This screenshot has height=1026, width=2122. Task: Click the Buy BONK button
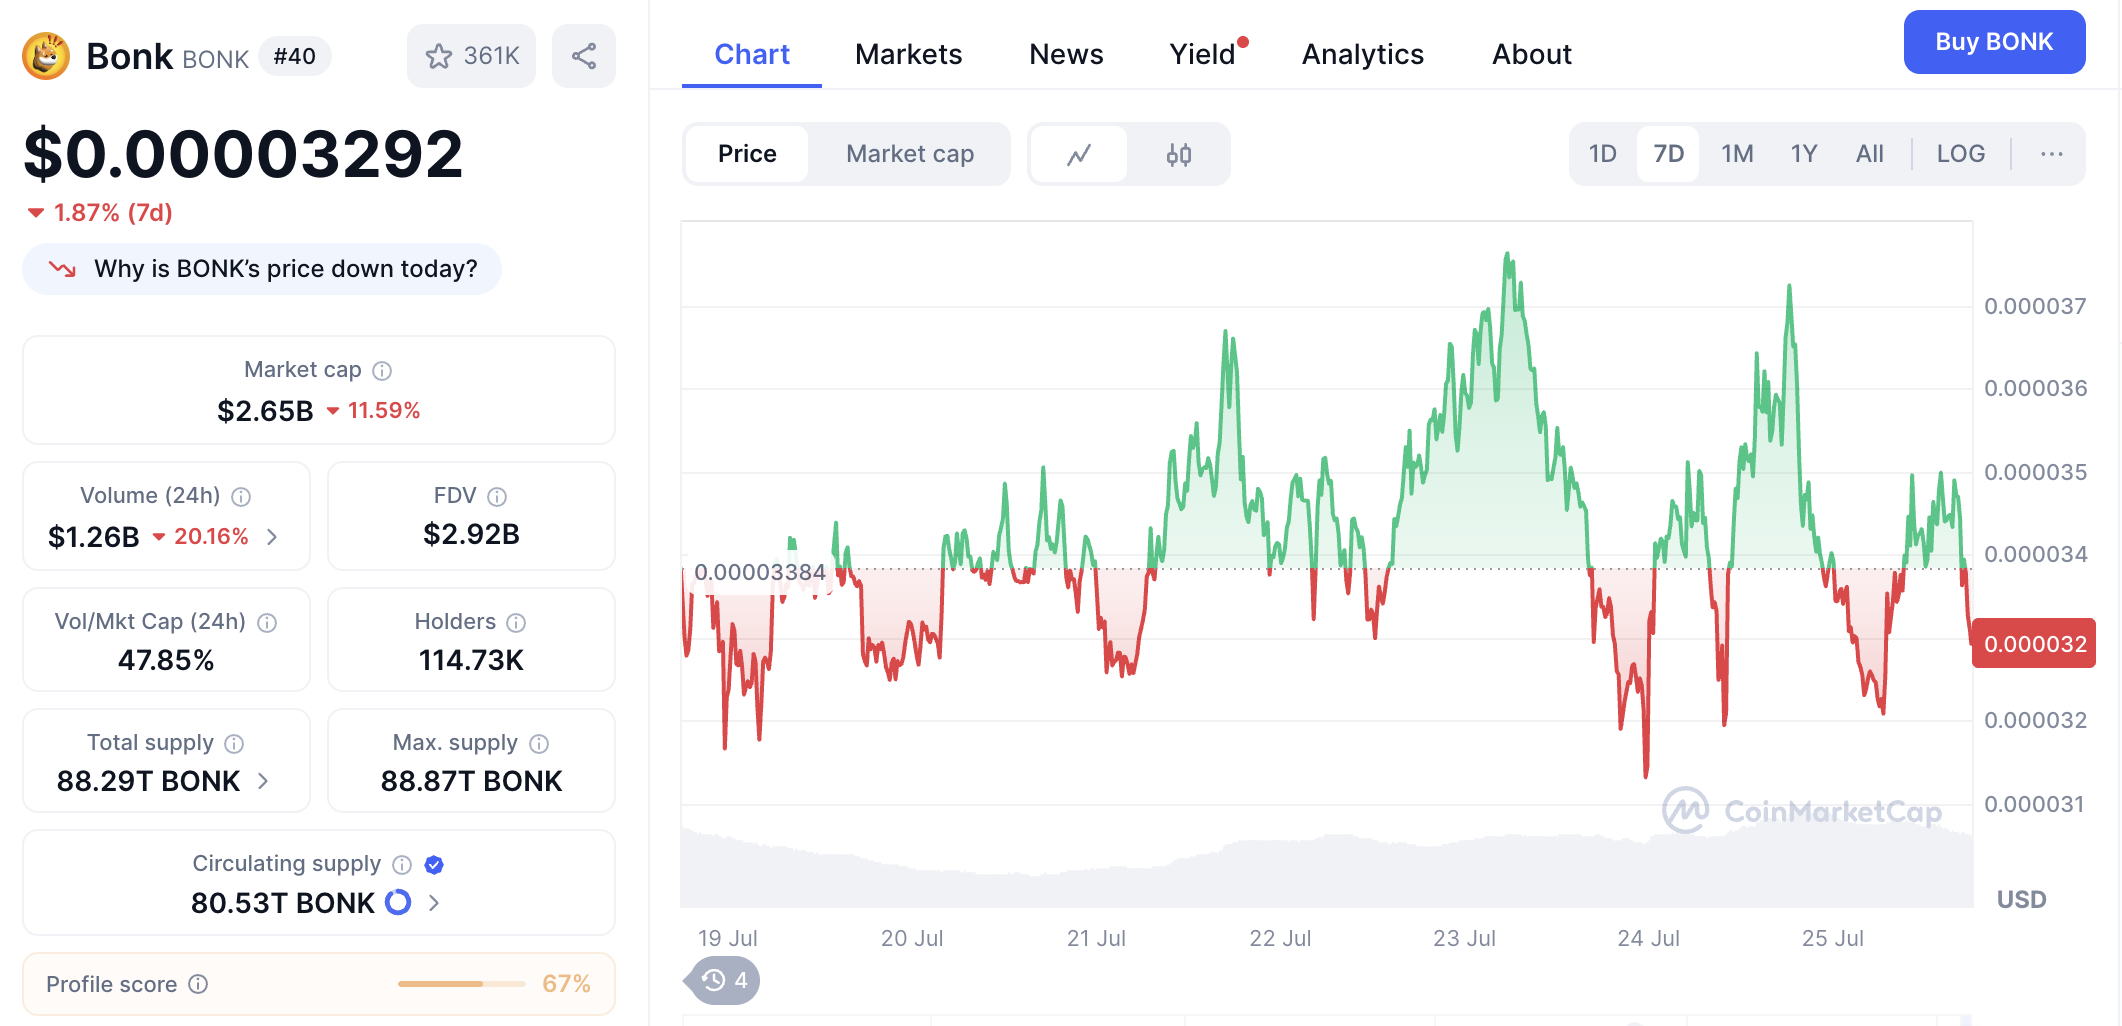[x=1994, y=42]
